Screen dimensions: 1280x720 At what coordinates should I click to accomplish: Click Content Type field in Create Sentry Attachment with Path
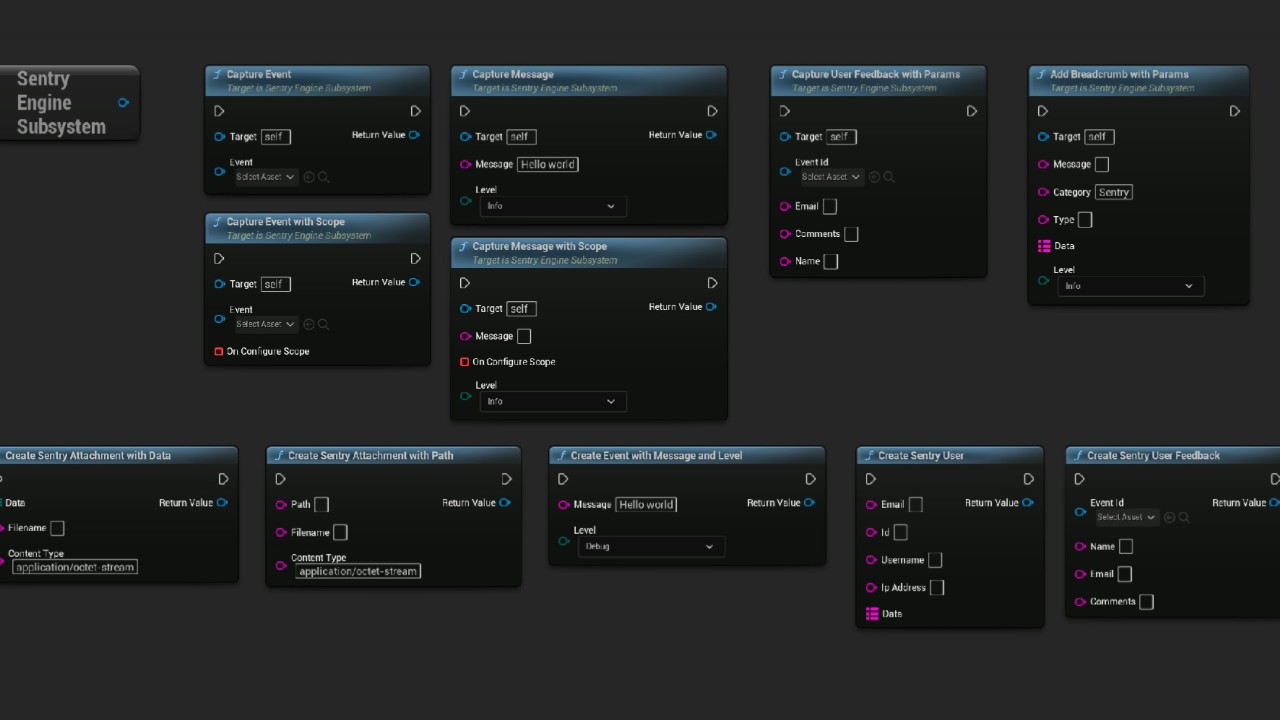(358, 571)
